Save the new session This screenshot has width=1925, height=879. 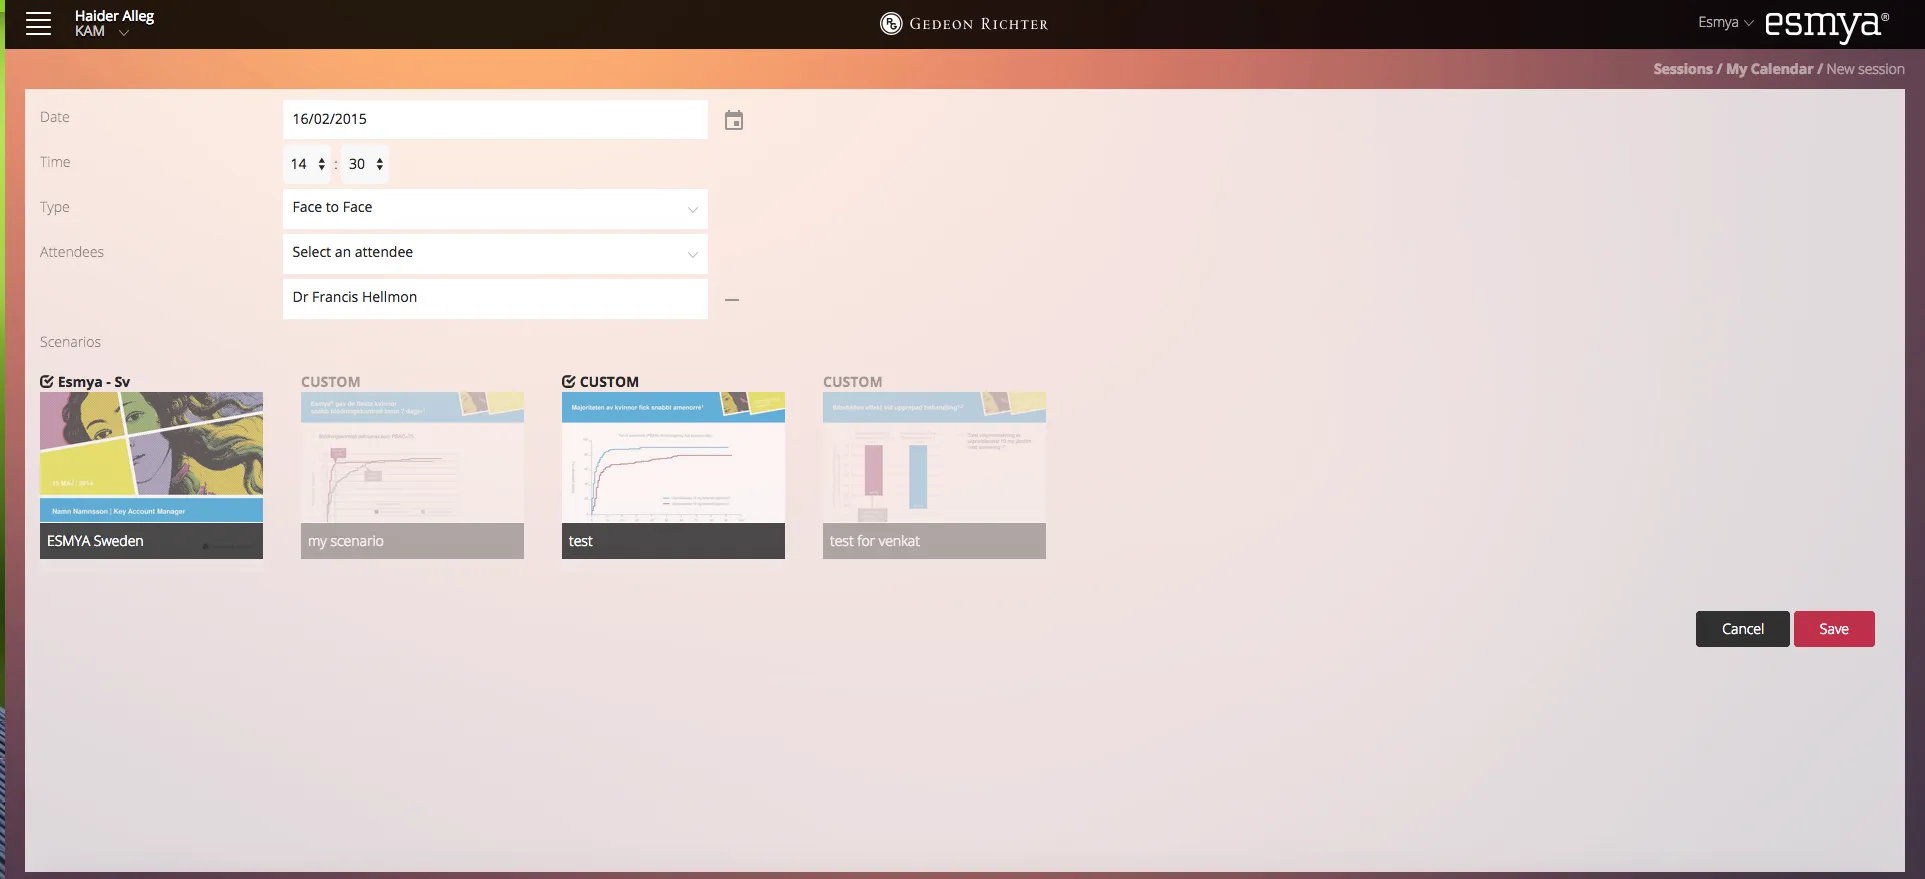[x=1833, y=629]
